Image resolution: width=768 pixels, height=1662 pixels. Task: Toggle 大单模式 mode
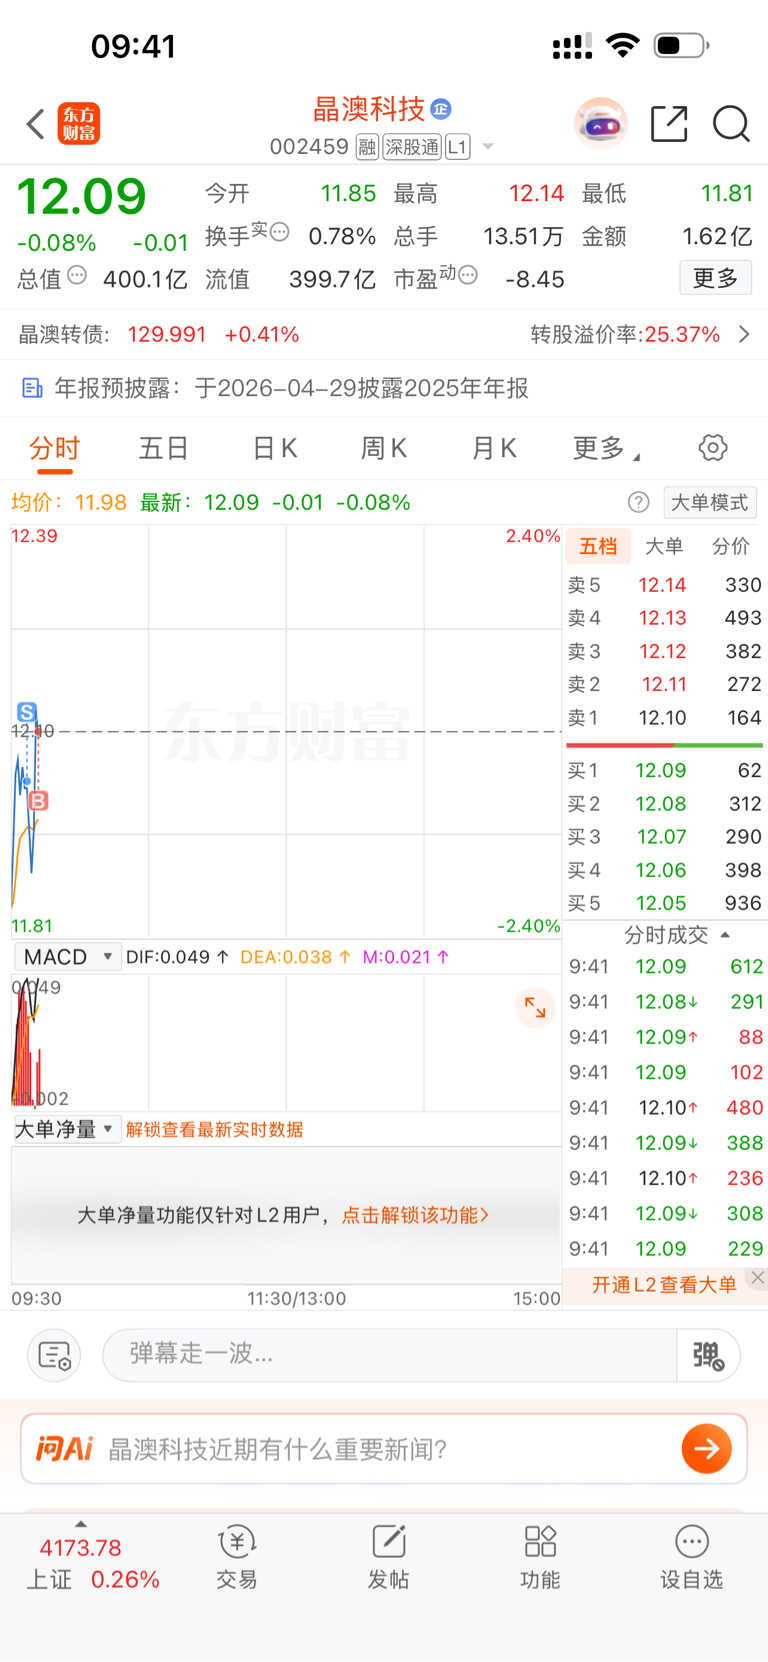(710, 502)
